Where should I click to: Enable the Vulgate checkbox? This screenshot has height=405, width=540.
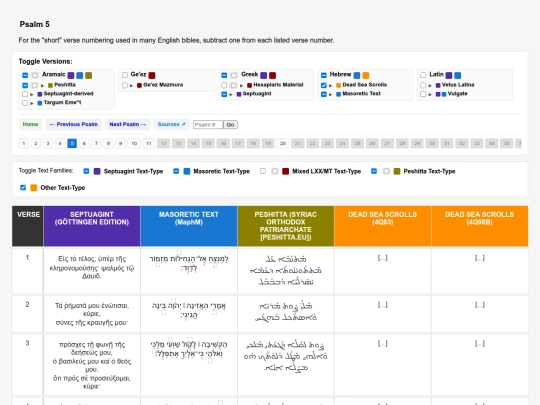point(423,94)
